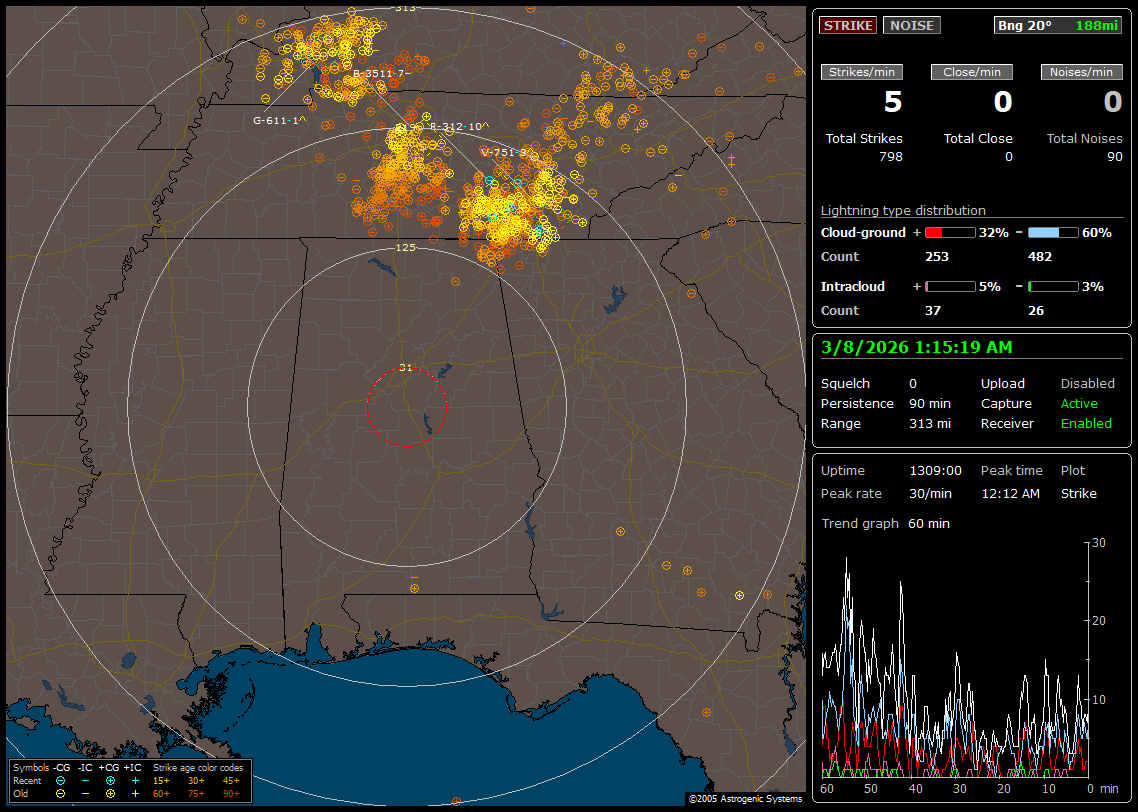This screenshot has width=1138, height=812.
Task: Click the negative Cloud-ground blue percentage bar
Action: 1053,232
